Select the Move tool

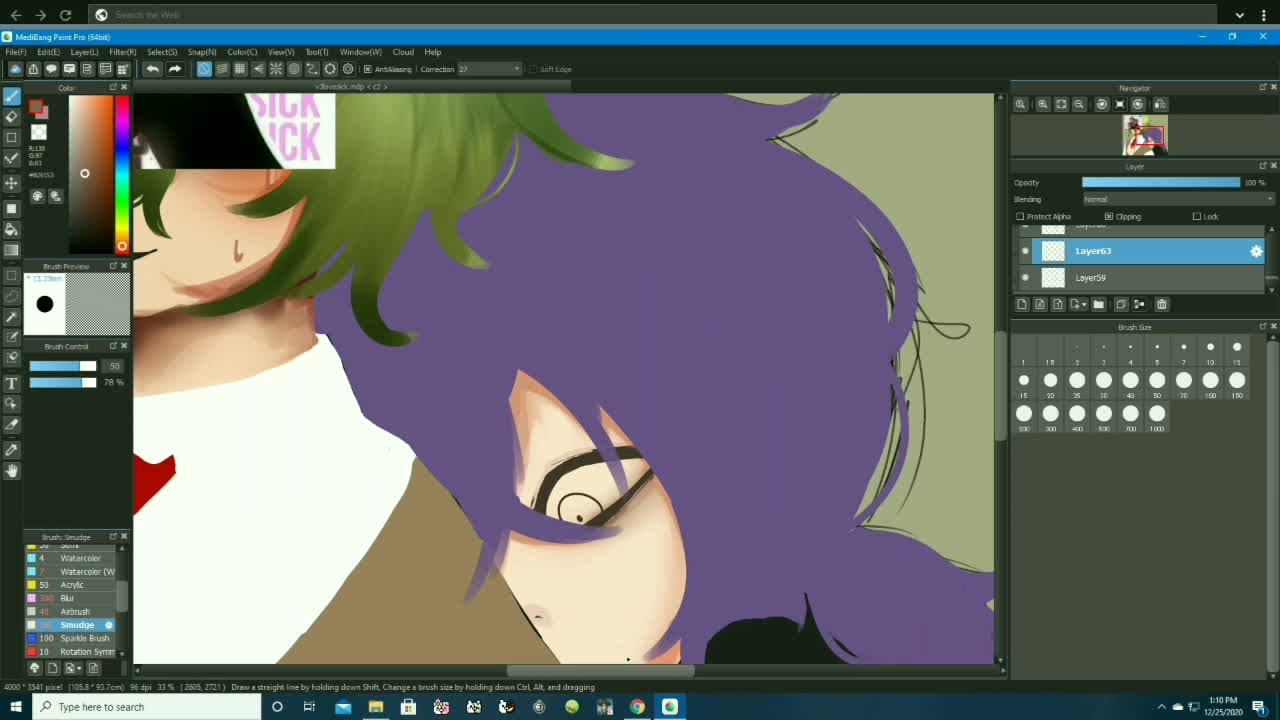[x=12, y=183]
